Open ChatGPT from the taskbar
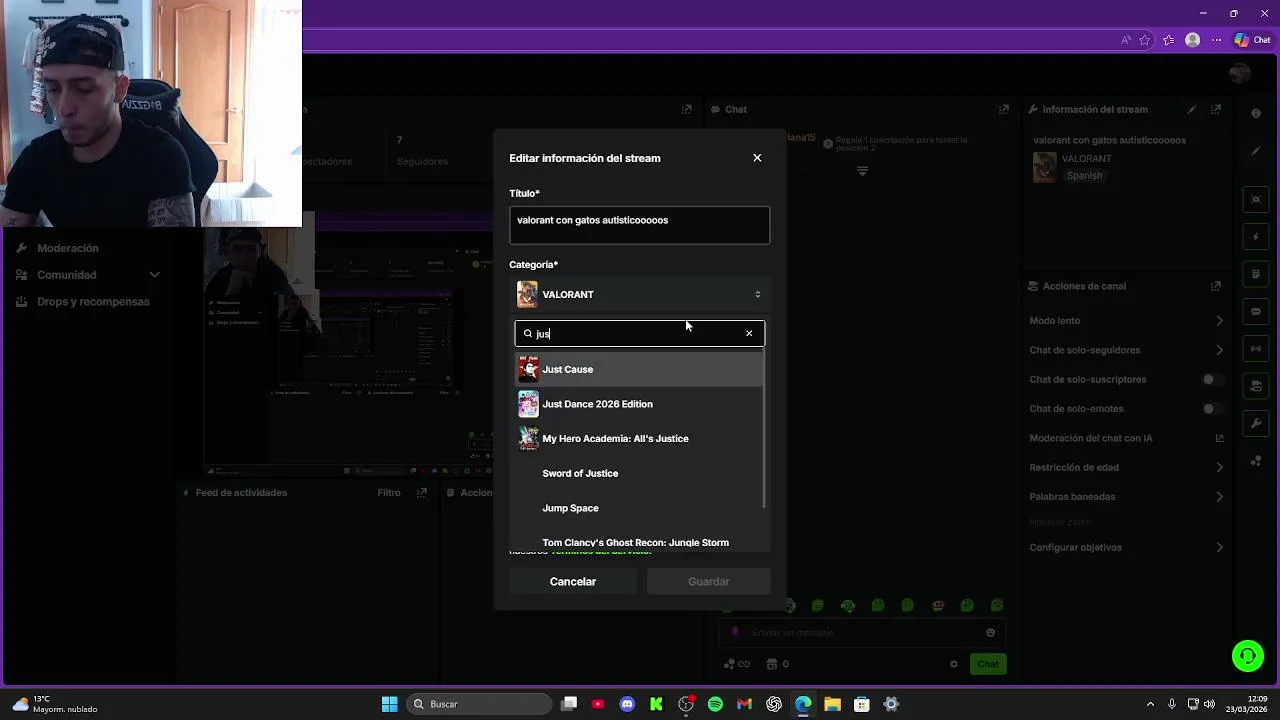Screen dimensions: 1280x720 click(x=774, y=704)
